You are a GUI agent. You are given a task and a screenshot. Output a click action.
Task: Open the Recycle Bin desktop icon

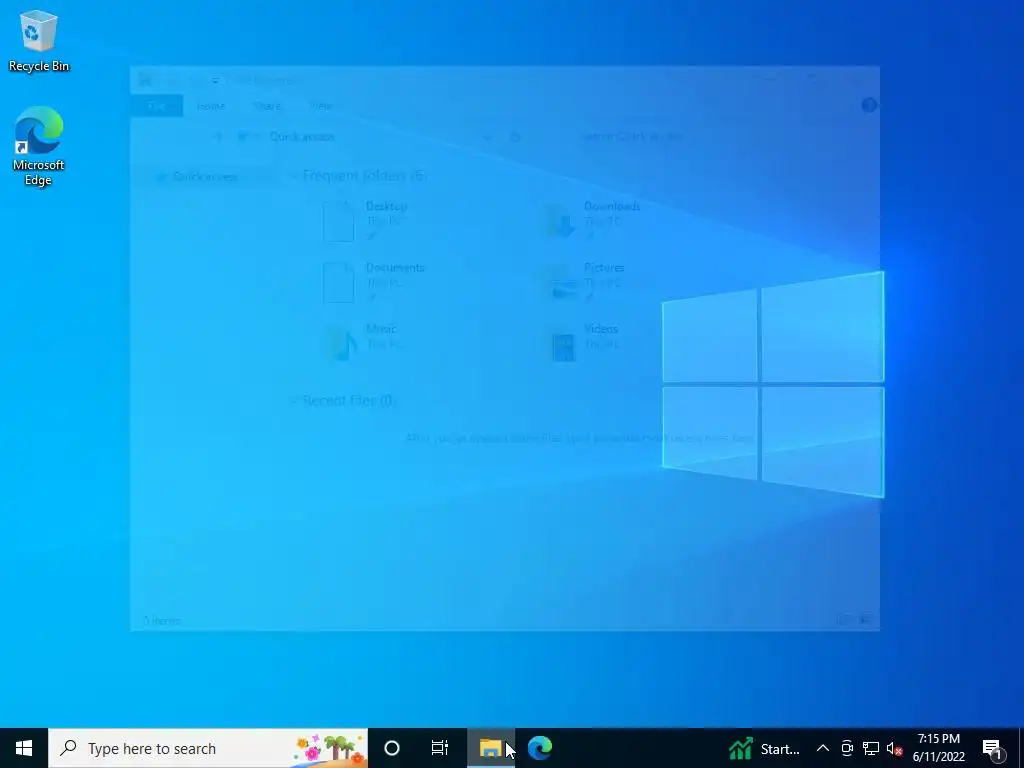coord(39,40)
